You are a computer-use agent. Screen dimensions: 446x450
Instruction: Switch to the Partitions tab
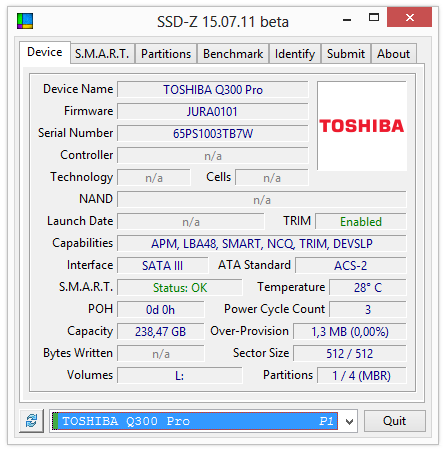point(166,54)
